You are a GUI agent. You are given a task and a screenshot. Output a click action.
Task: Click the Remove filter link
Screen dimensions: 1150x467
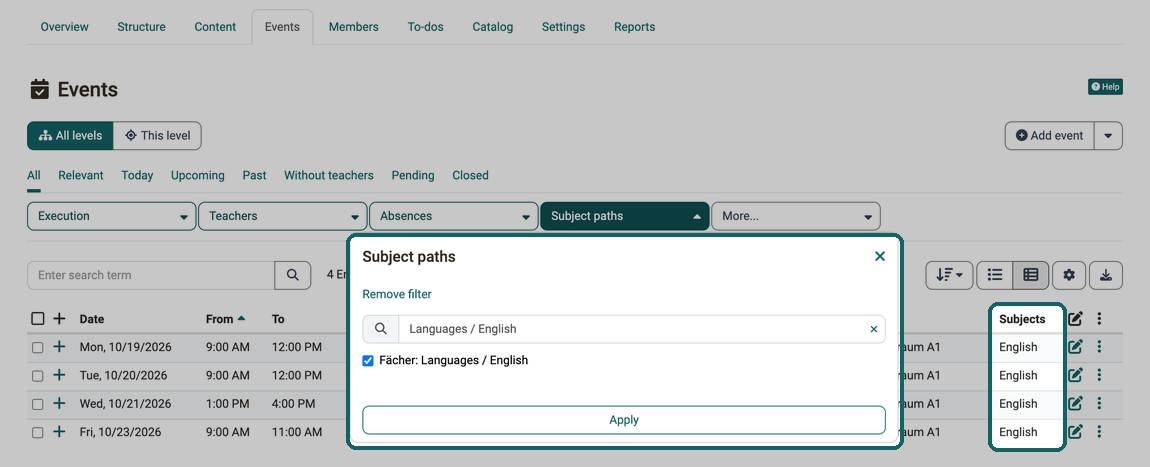tap(397, 294)
